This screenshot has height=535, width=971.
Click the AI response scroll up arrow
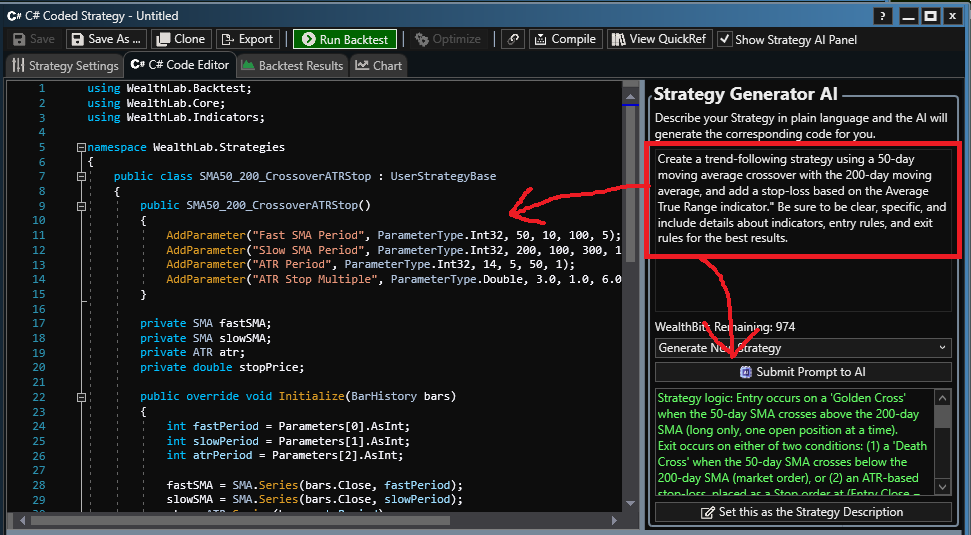coord(942,398)
